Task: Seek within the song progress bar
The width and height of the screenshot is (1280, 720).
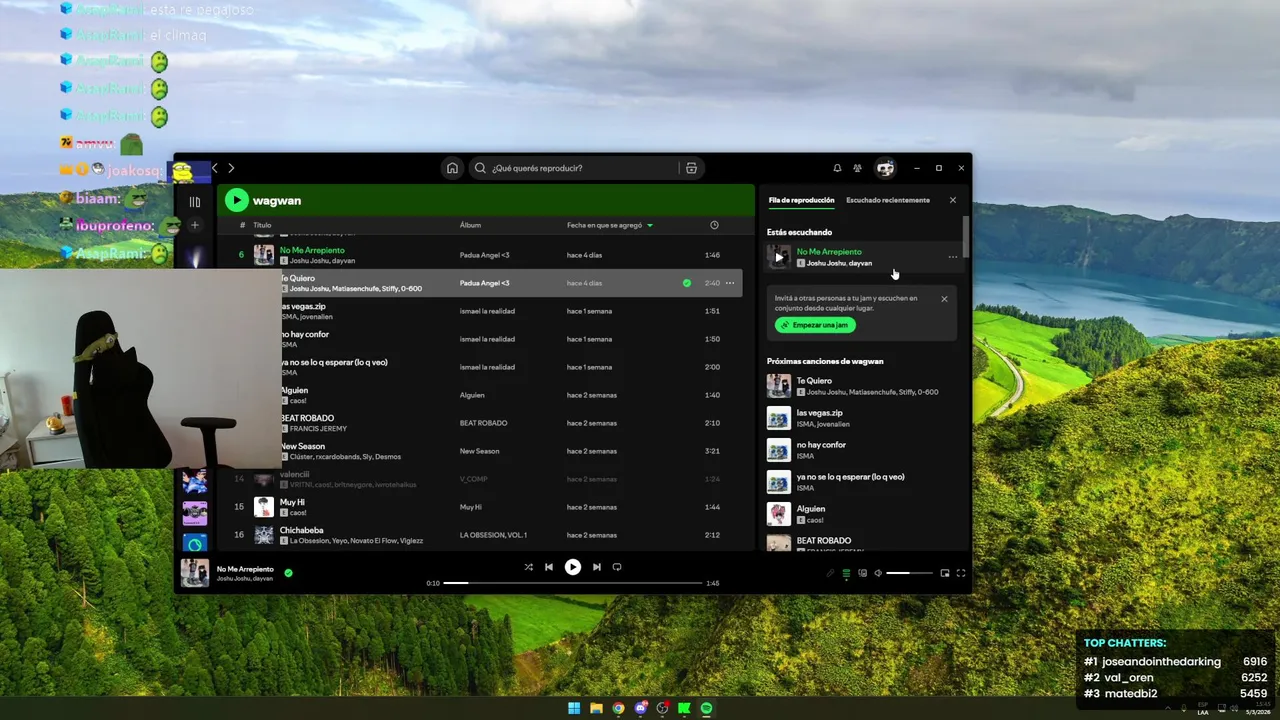Action: (x=572, y=583)
